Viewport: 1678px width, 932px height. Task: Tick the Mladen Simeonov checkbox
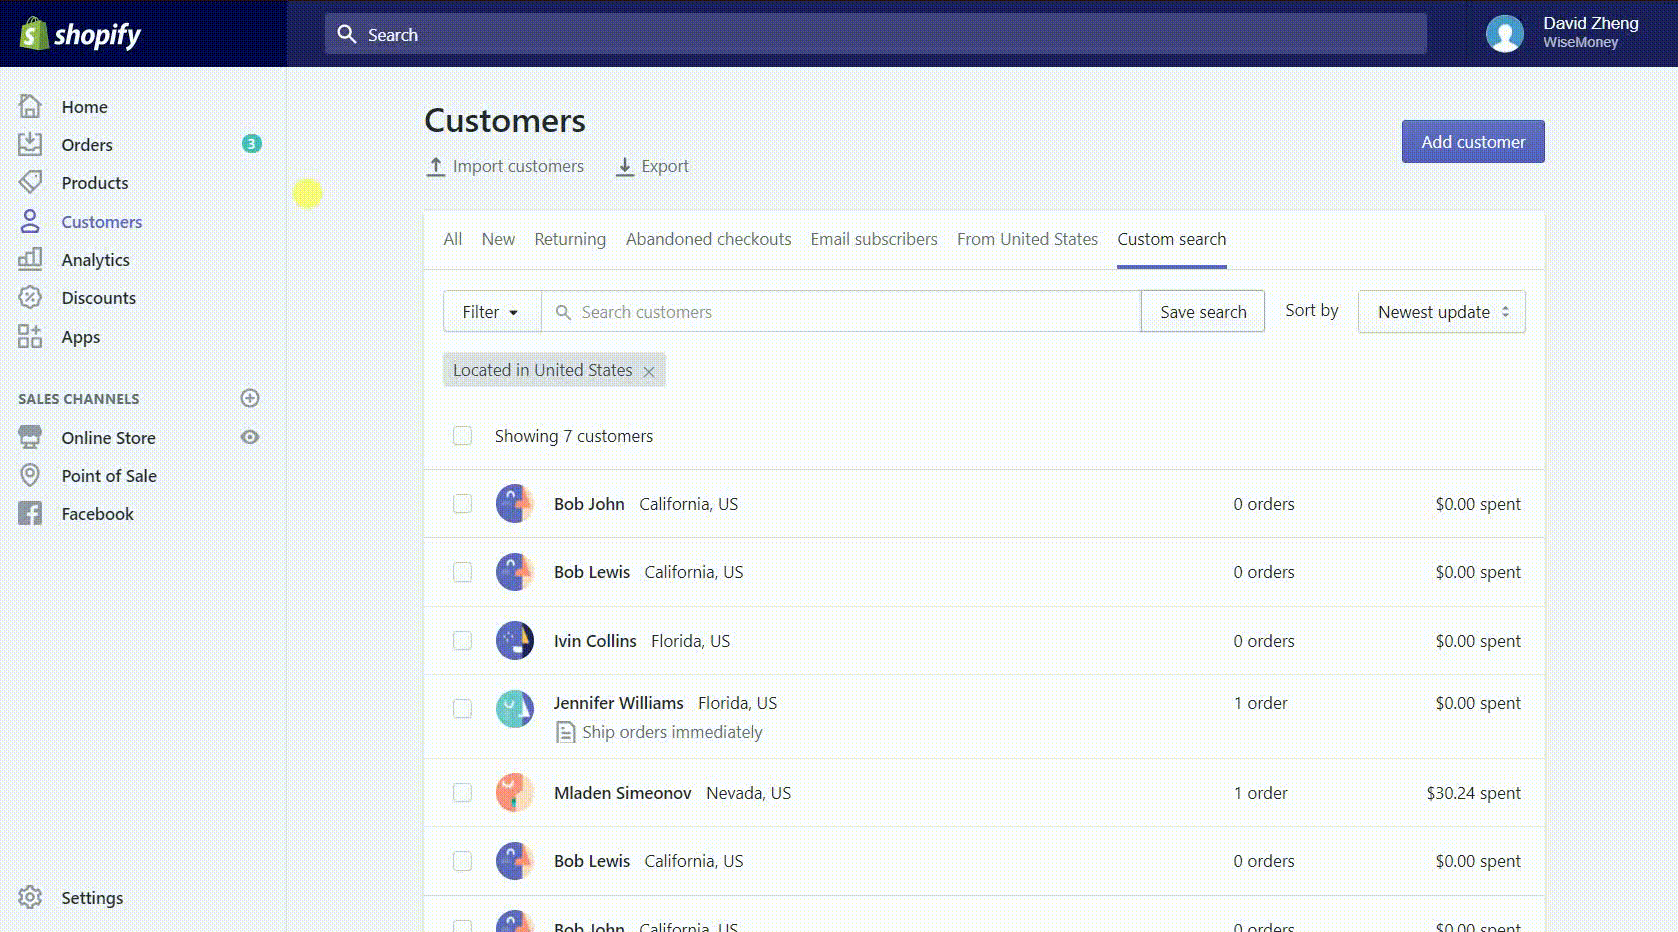[462, 792]
